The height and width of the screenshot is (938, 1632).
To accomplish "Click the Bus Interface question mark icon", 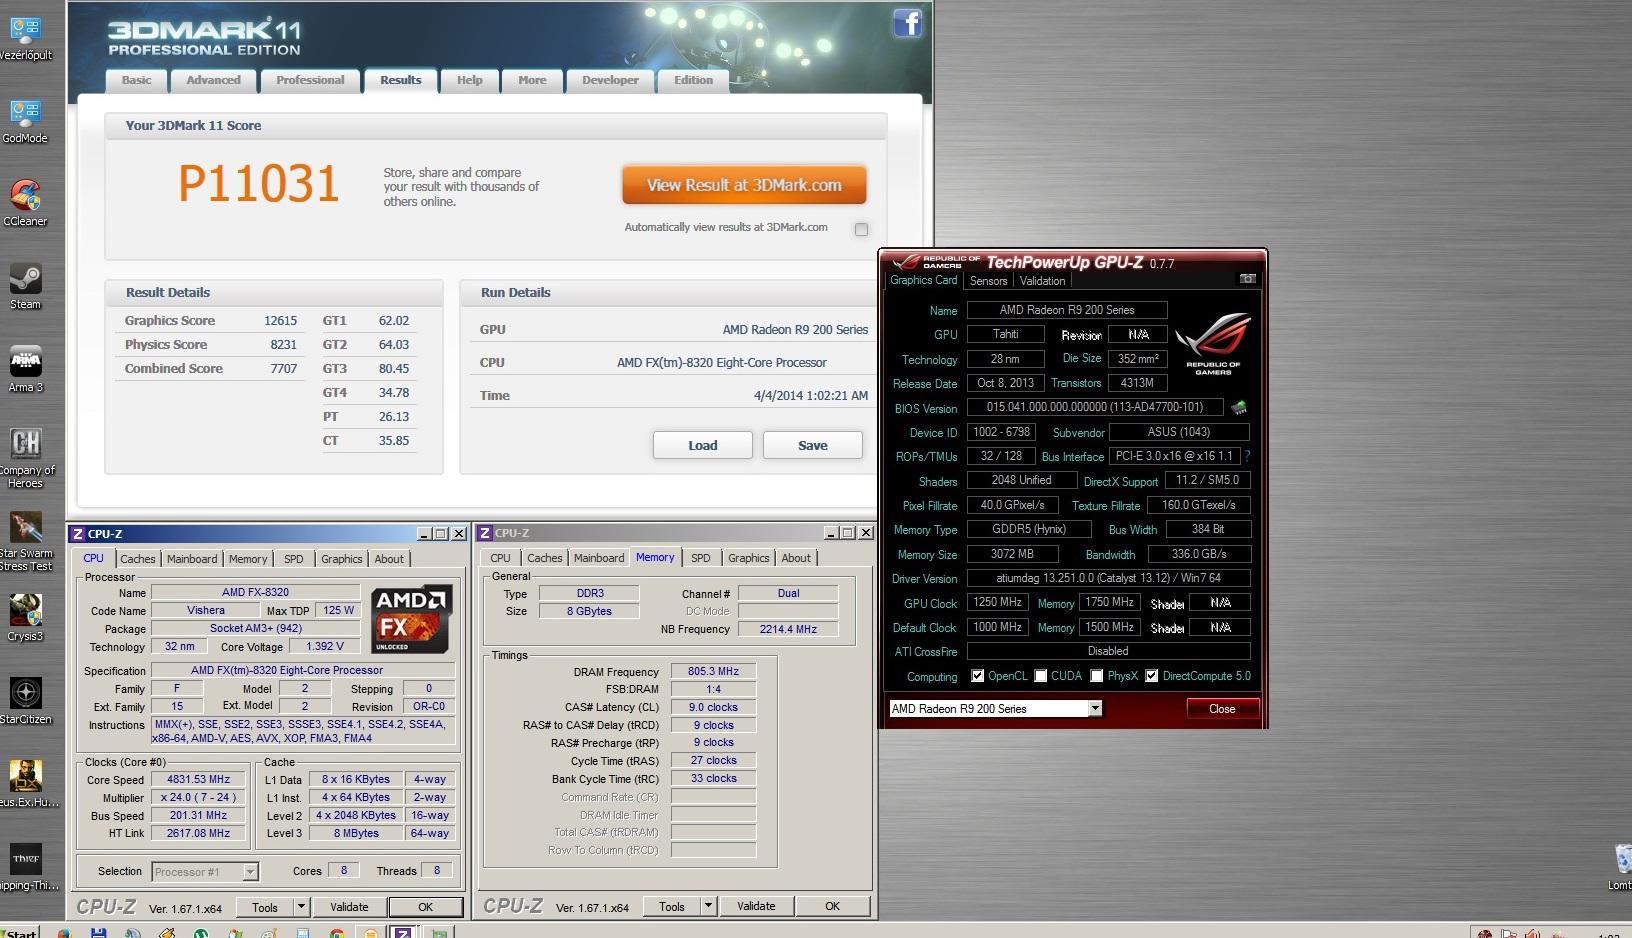I will pyautogui.click(x=1247, y=456).
